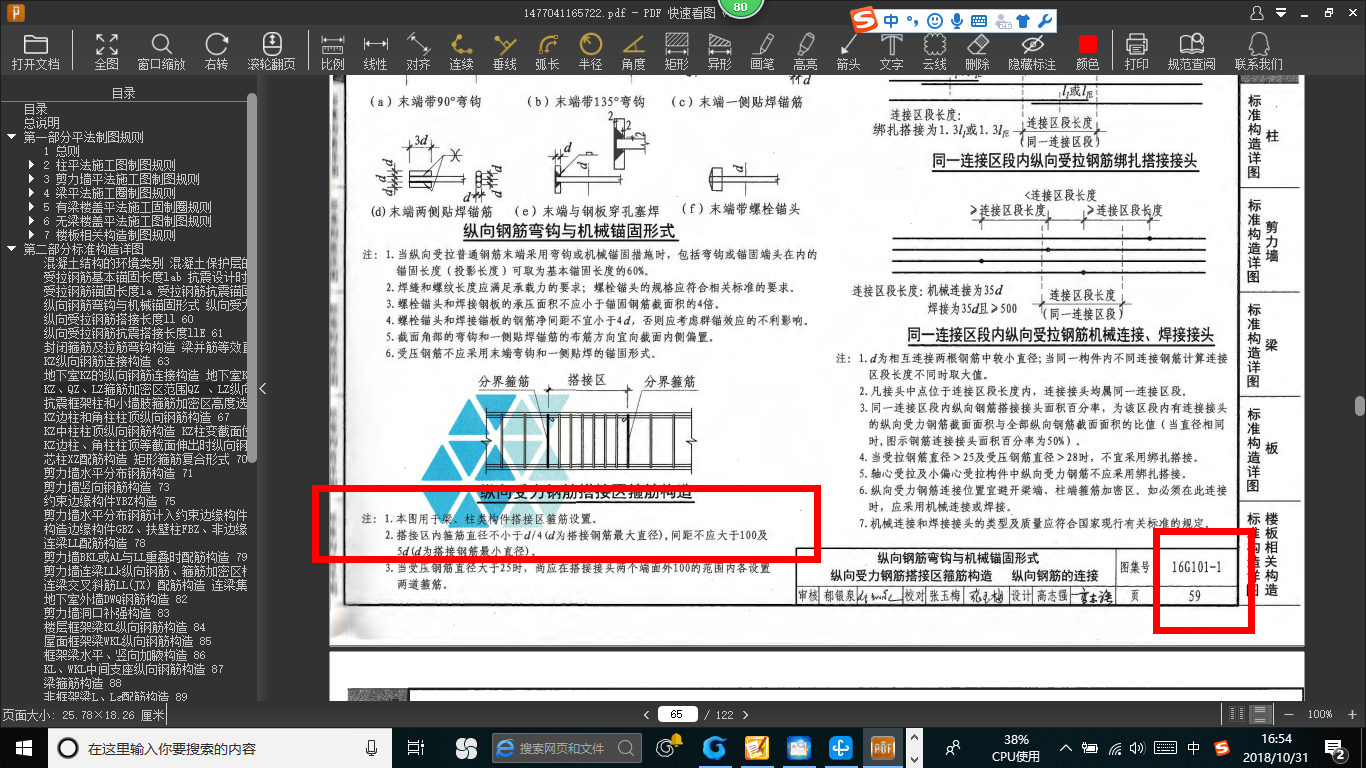Open the user account icon in title bar

pos(1258,13)
